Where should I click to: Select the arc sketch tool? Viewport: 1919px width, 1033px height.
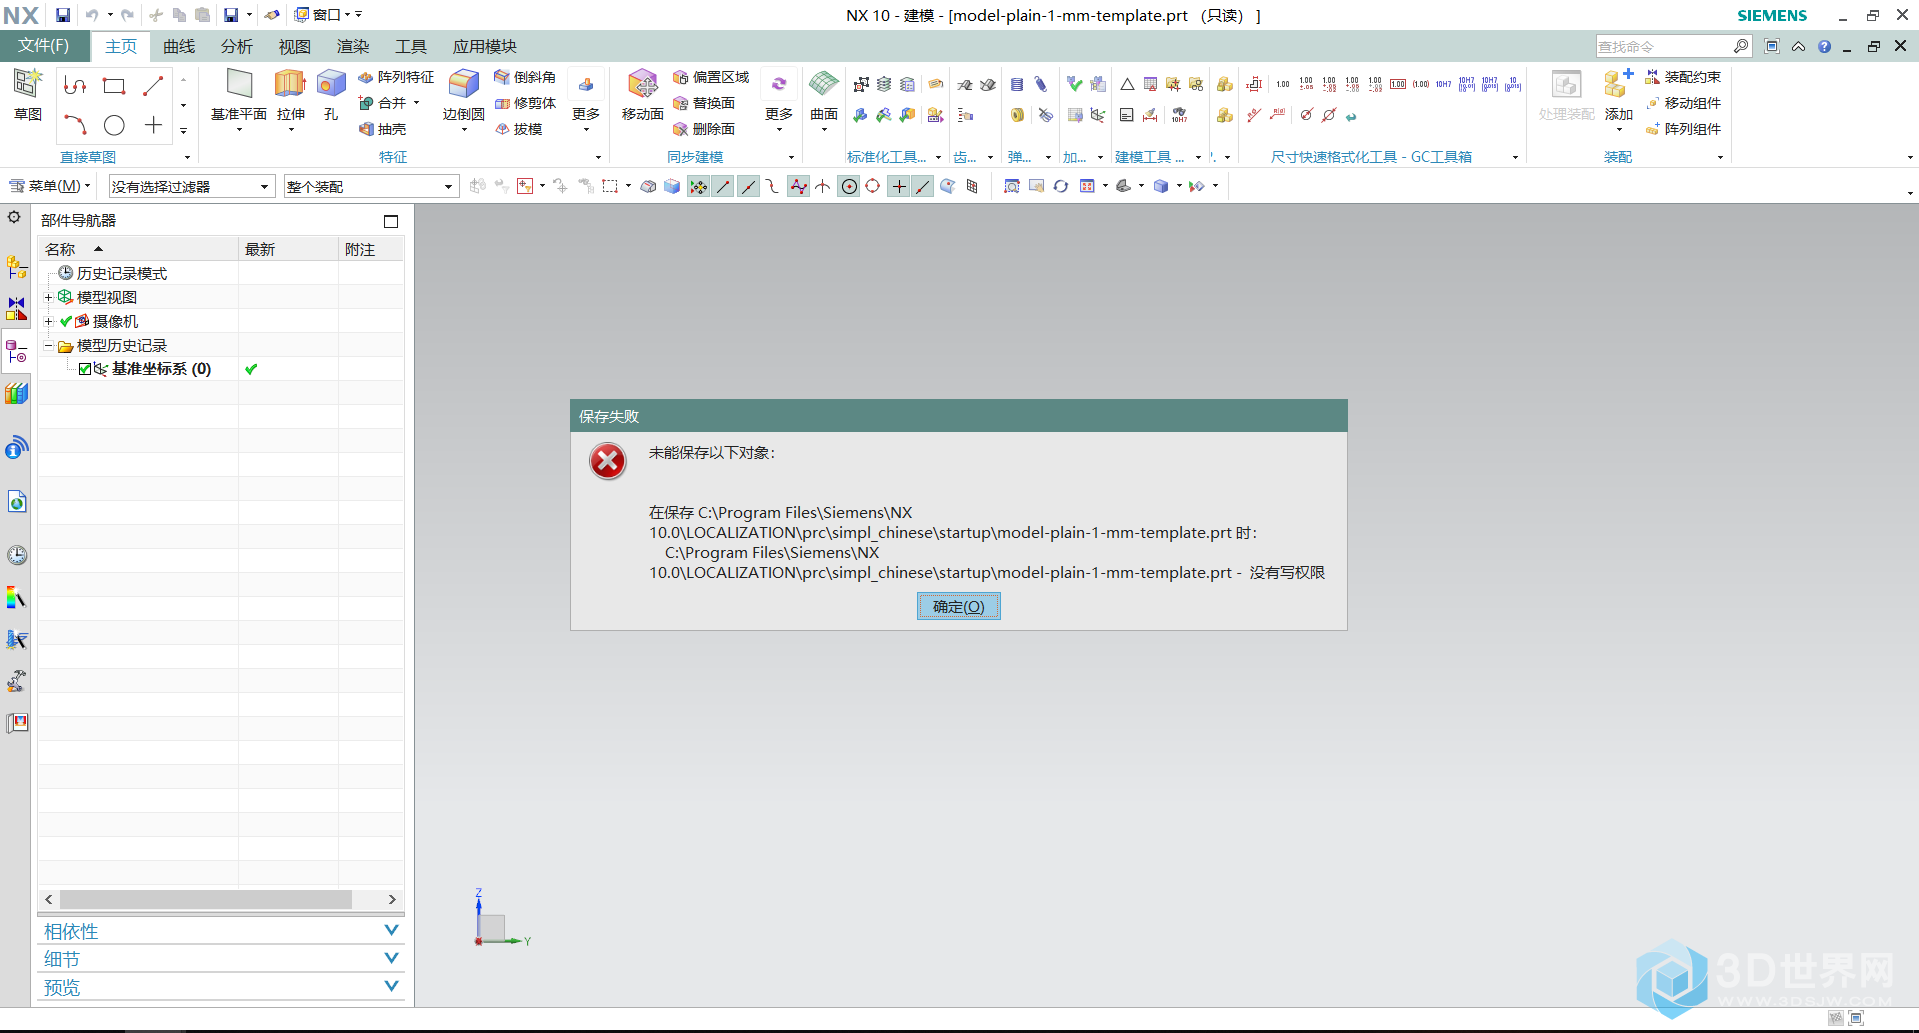click(x=75, y=125)
